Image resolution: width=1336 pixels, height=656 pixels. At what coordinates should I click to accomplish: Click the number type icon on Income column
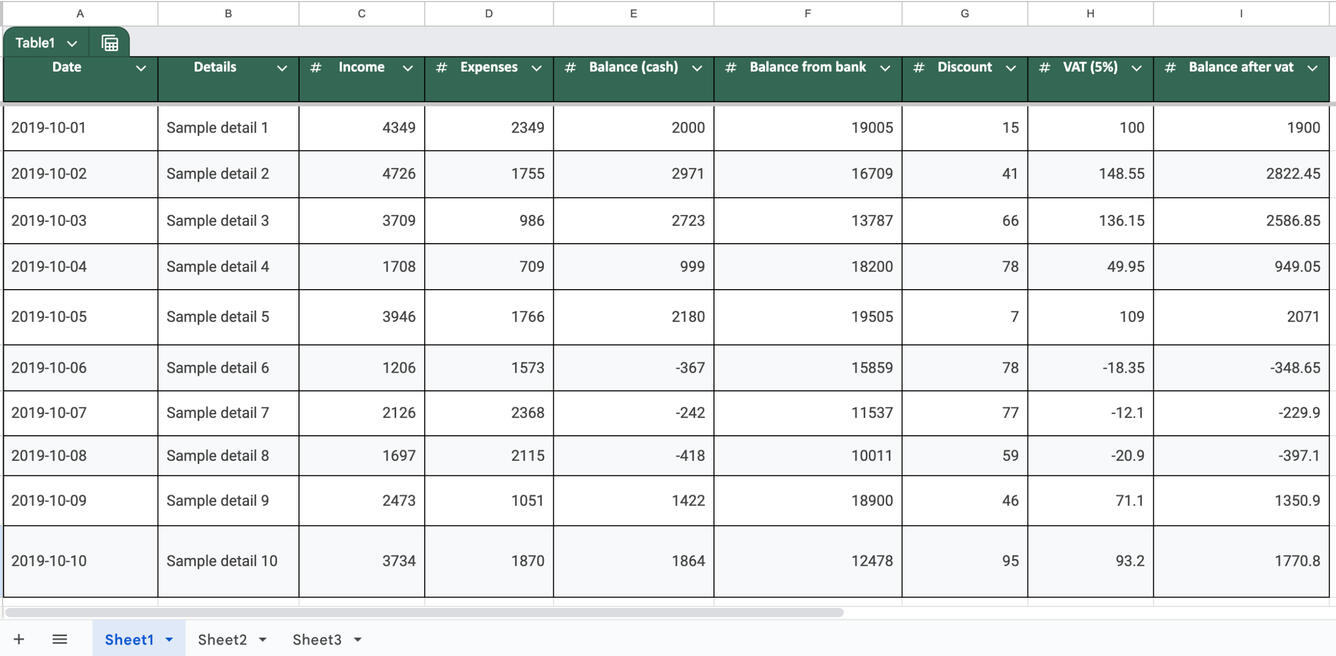click(x=316, y=68)
